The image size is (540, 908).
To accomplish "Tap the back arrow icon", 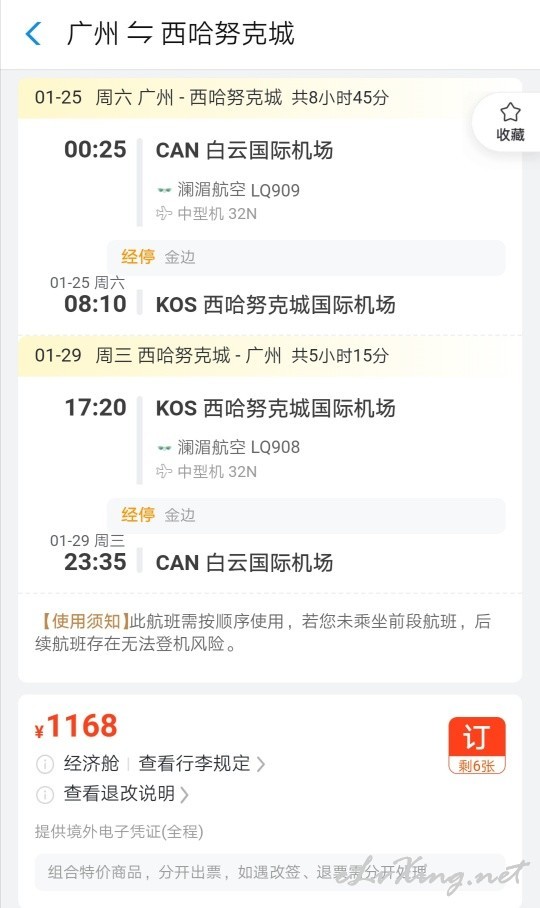I will (x=34, y=34).
